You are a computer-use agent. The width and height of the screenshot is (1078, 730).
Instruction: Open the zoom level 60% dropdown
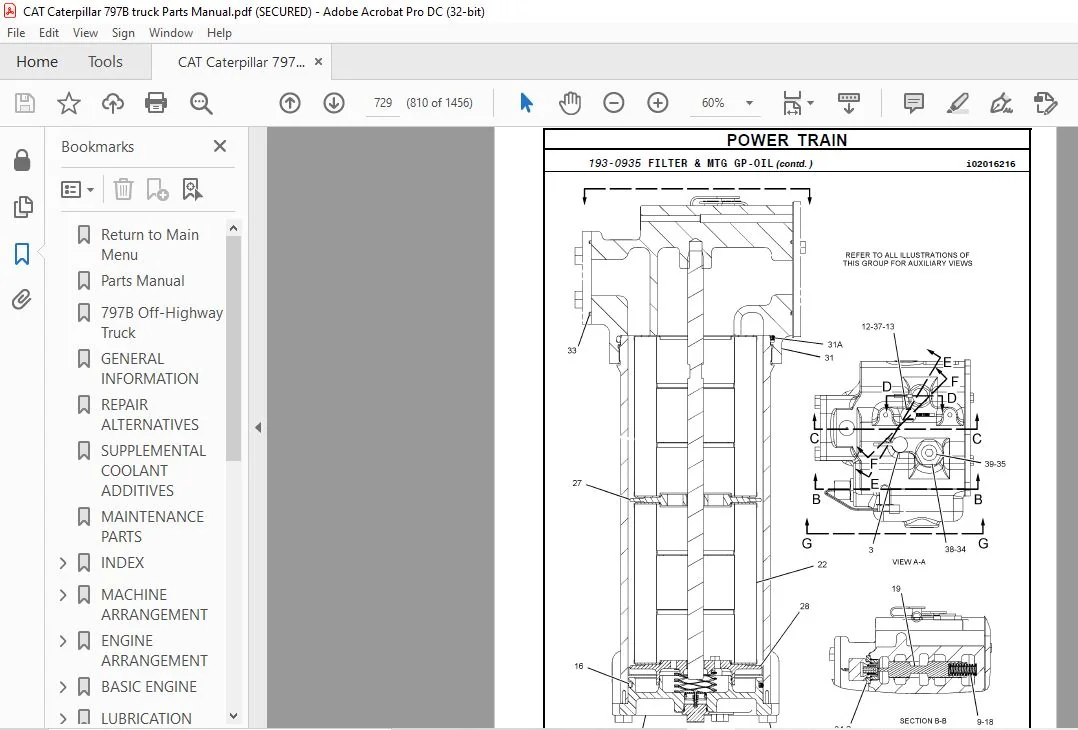click(x=749, y=103)
